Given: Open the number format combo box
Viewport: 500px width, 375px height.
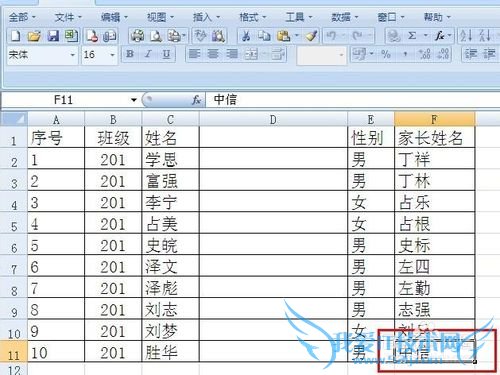Looking at the screenshot, I should point(321,54).
